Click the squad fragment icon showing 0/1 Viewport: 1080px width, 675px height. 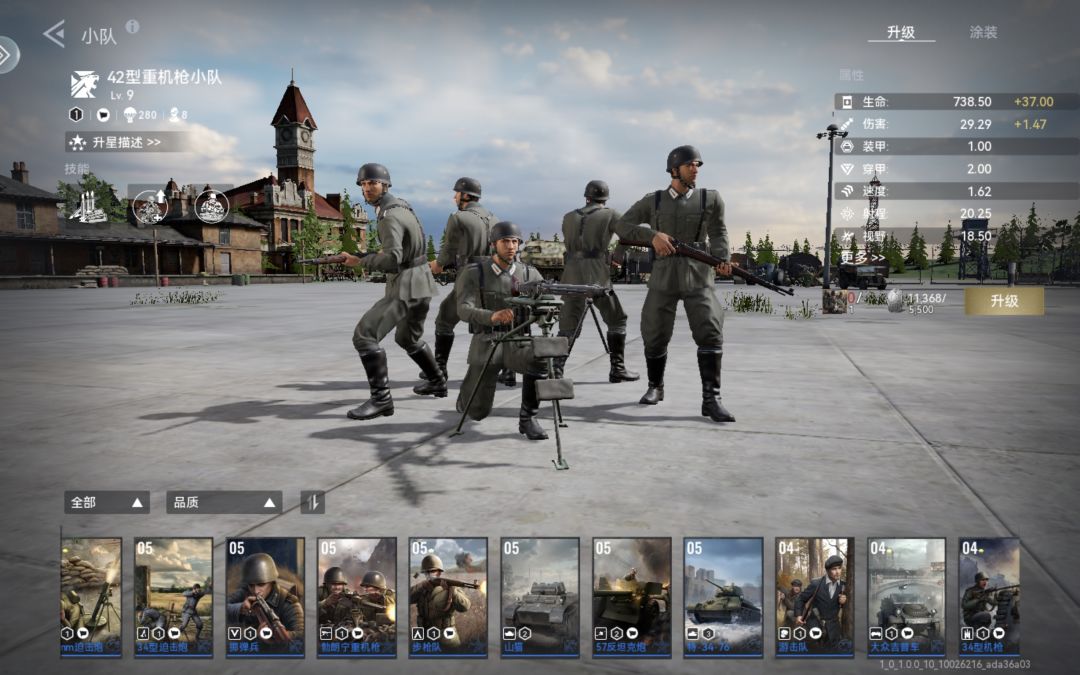[x=835, y=301]
